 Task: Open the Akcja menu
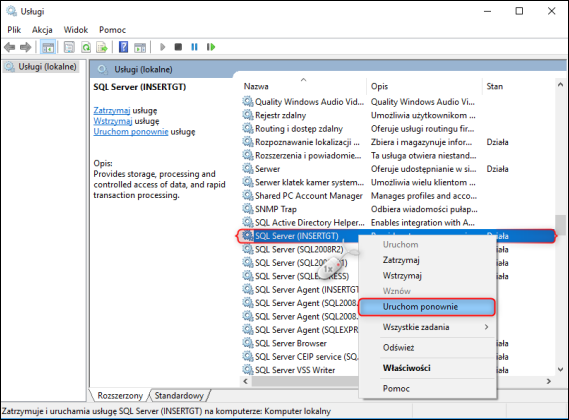click(42, 30)
